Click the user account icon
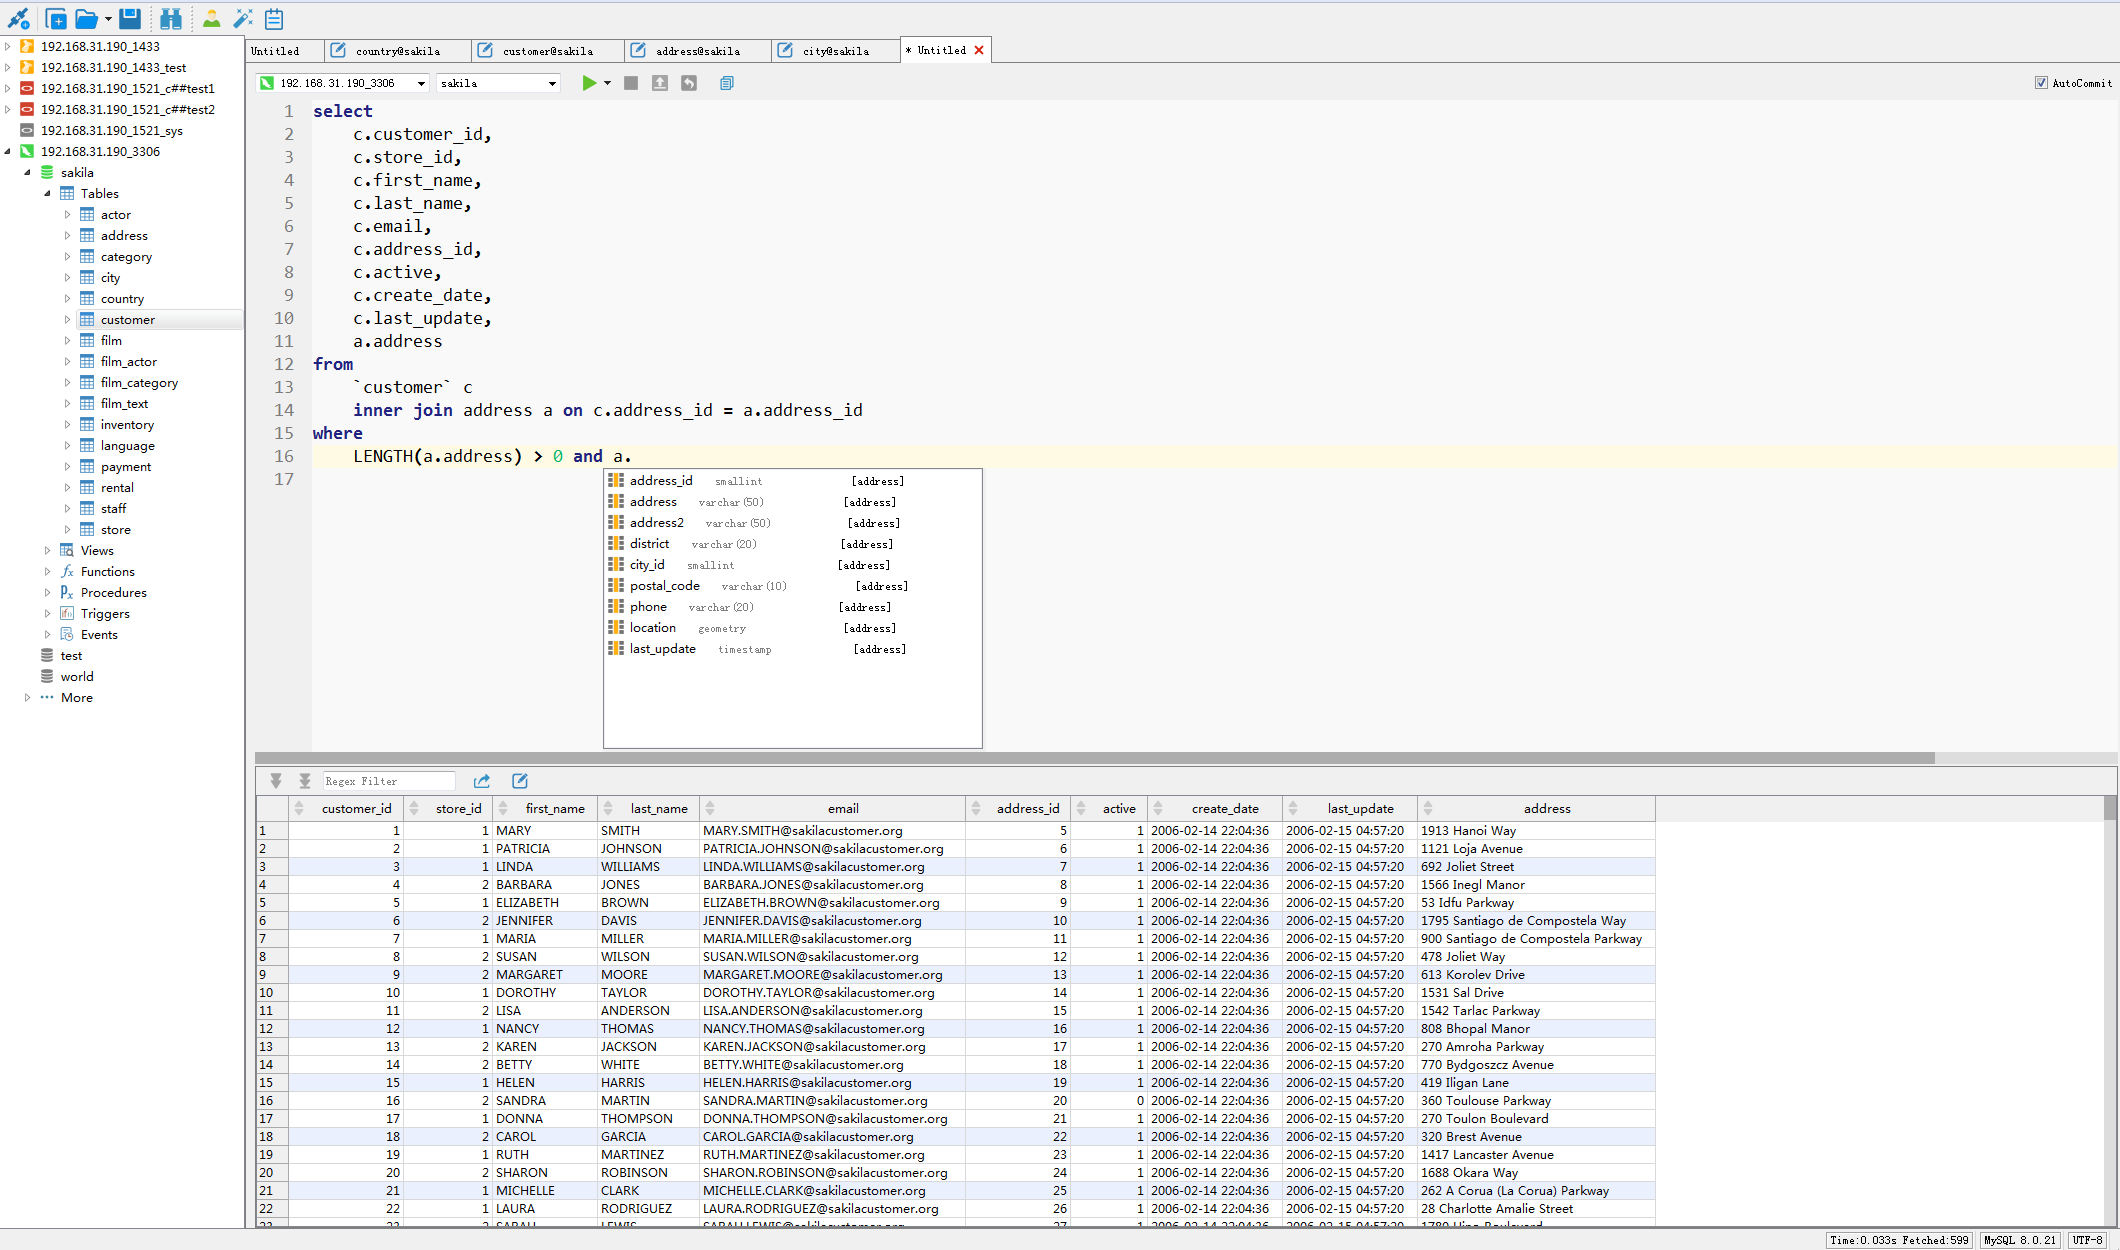 [211, 18]
